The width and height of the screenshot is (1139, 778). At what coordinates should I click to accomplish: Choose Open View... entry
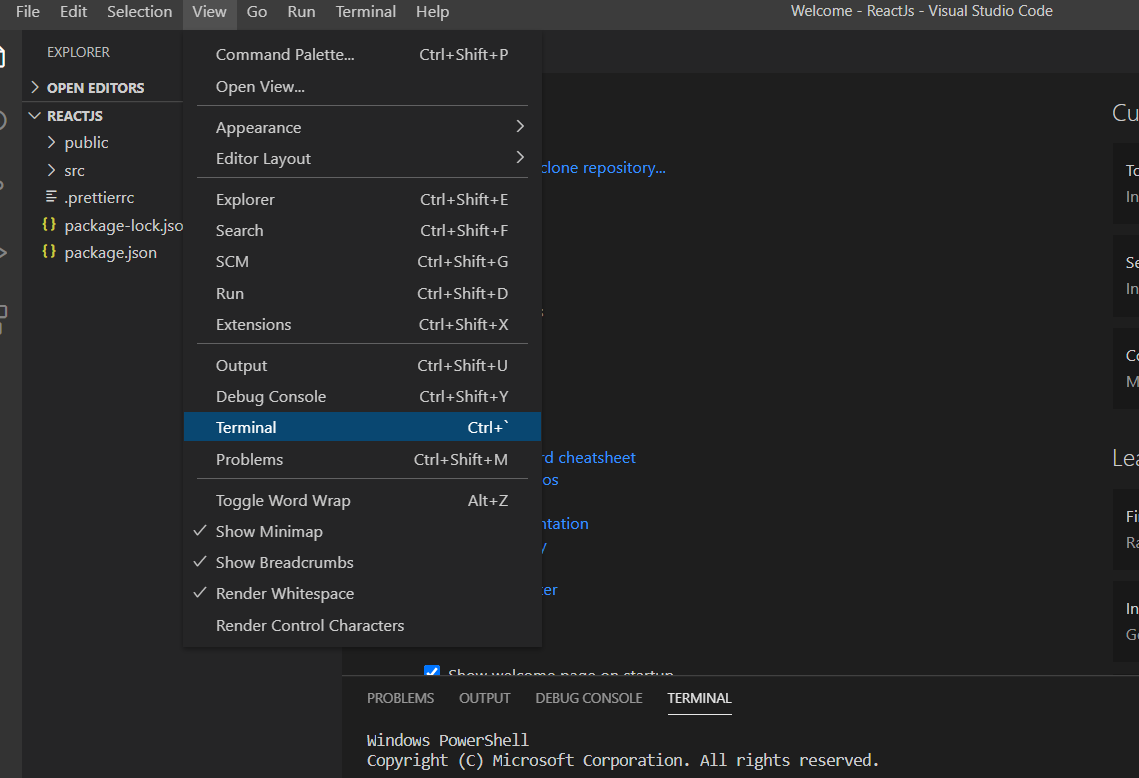coord(362,86)
